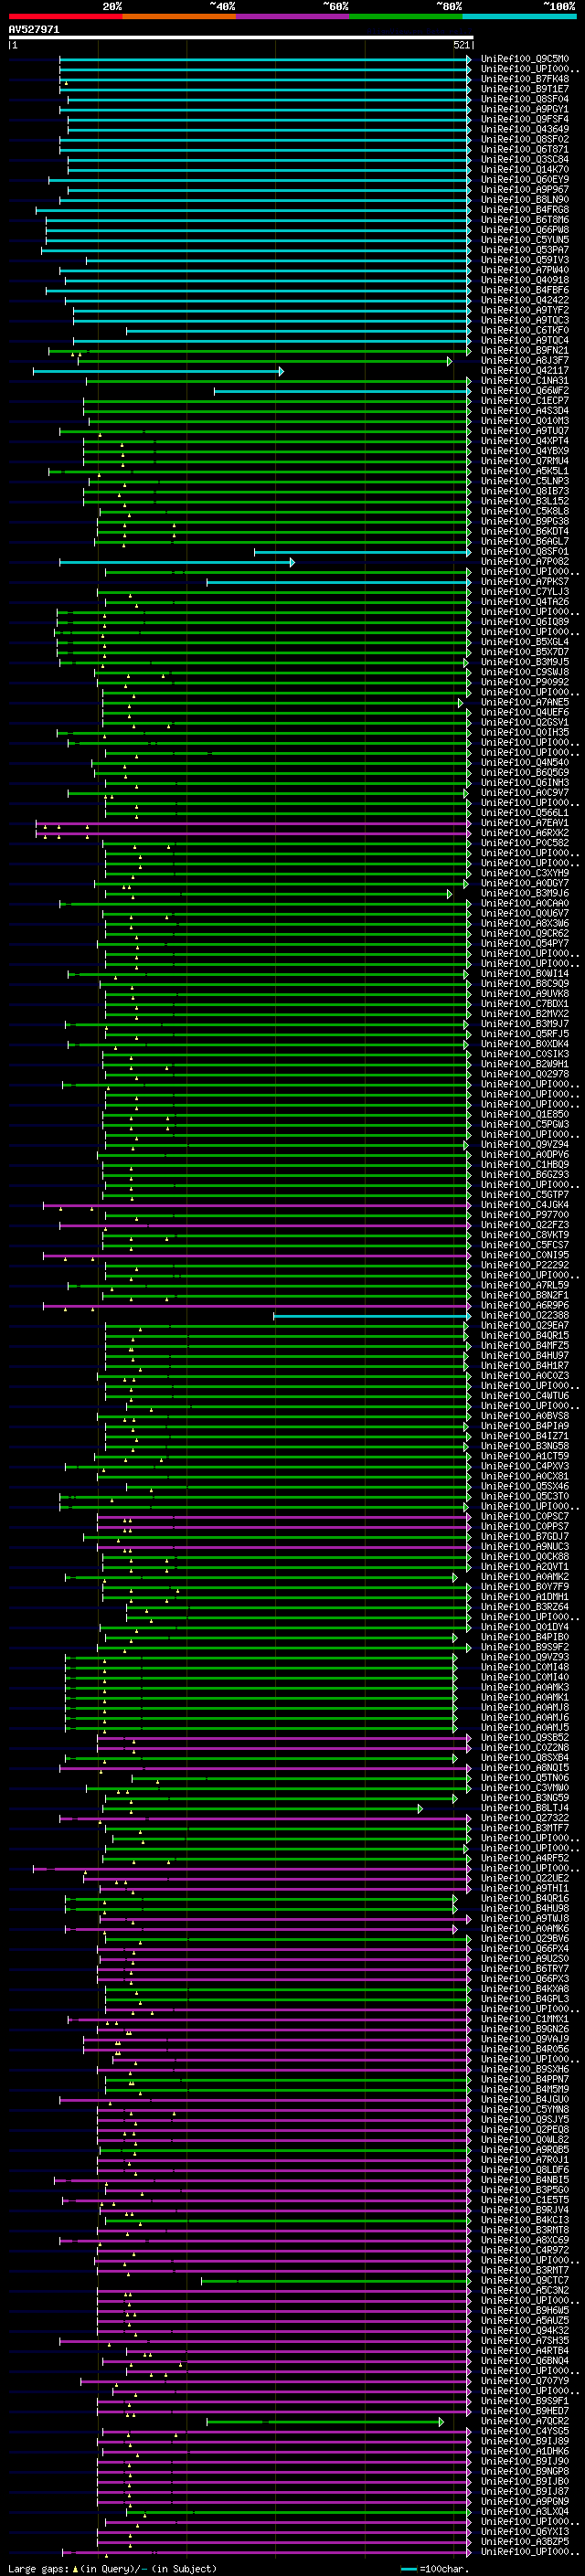
Task: Select label UniRef100_C5YUN5
Action: coord(525,240)
